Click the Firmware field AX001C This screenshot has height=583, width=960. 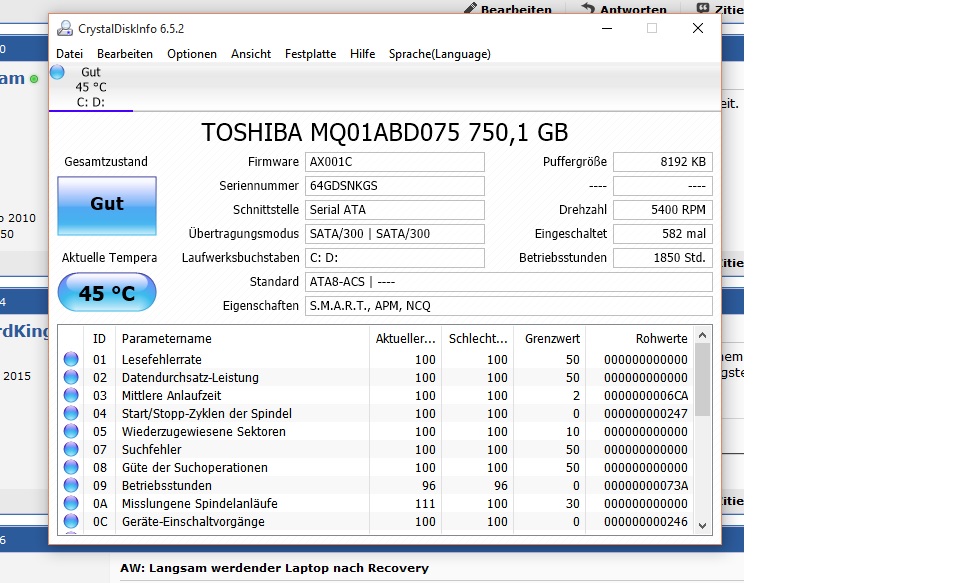point(395,162)
